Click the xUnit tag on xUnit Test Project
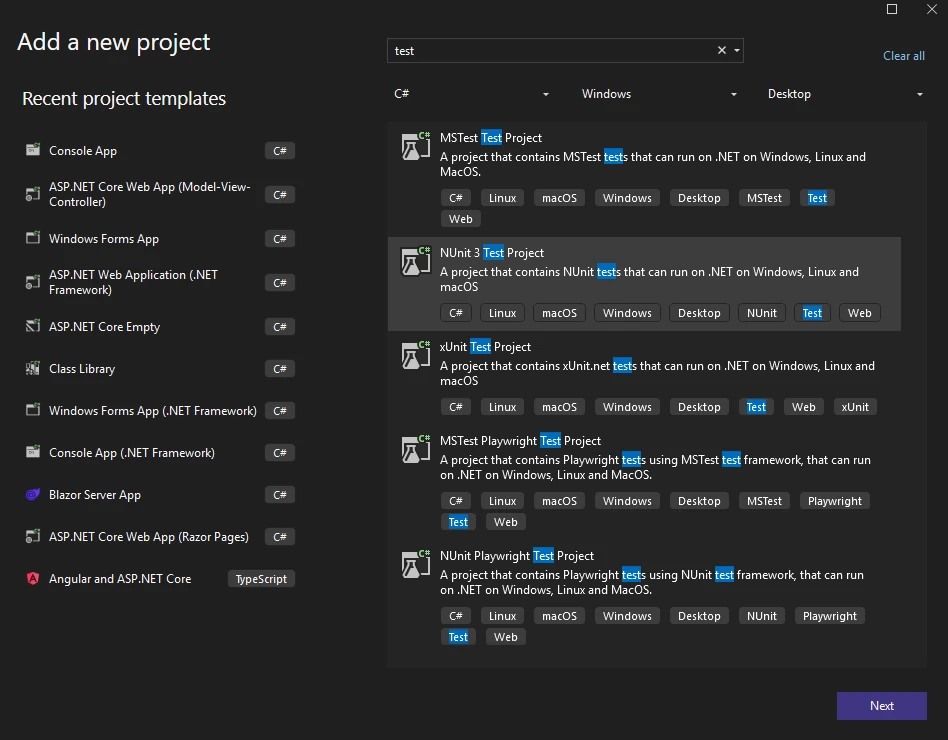948x740 pixels. 855,407
